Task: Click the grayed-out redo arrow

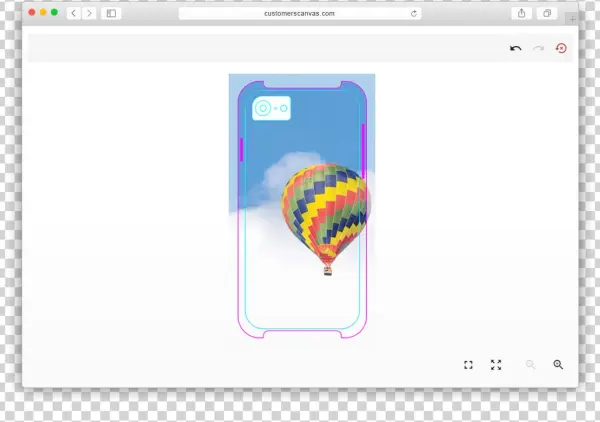Action: click(538, 48)
